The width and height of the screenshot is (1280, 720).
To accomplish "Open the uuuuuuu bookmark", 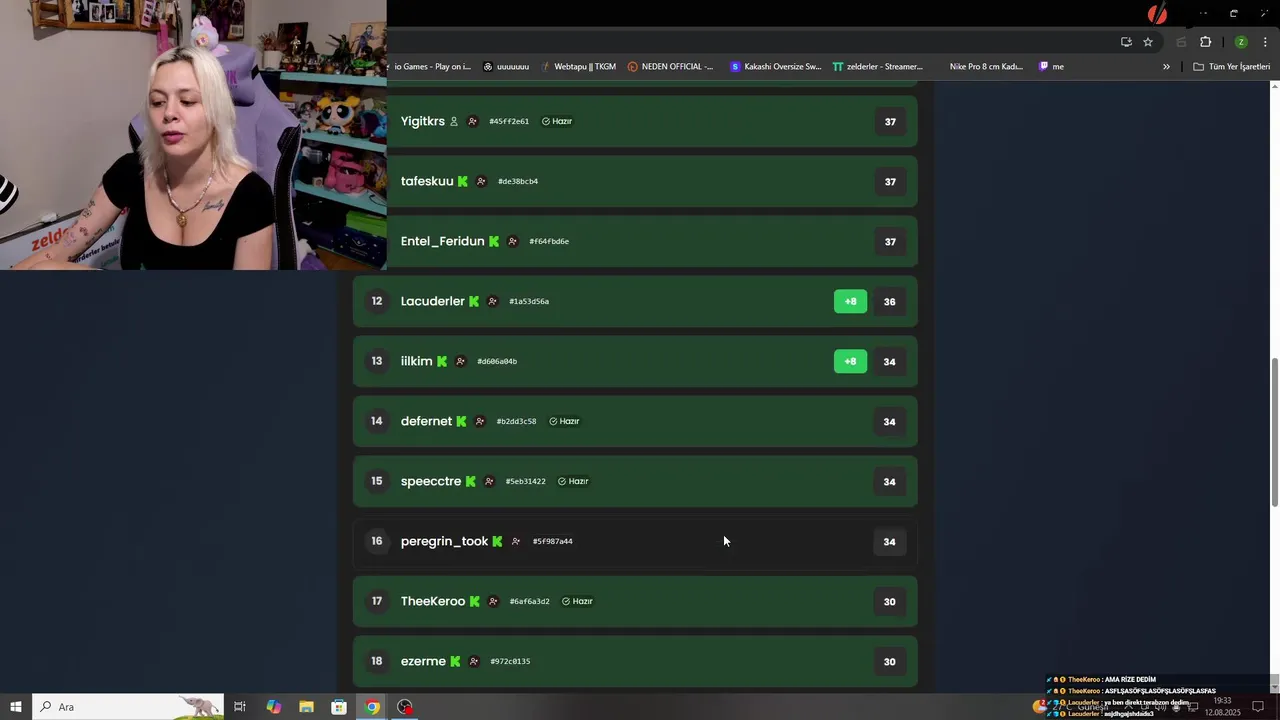I will point(506,67).
